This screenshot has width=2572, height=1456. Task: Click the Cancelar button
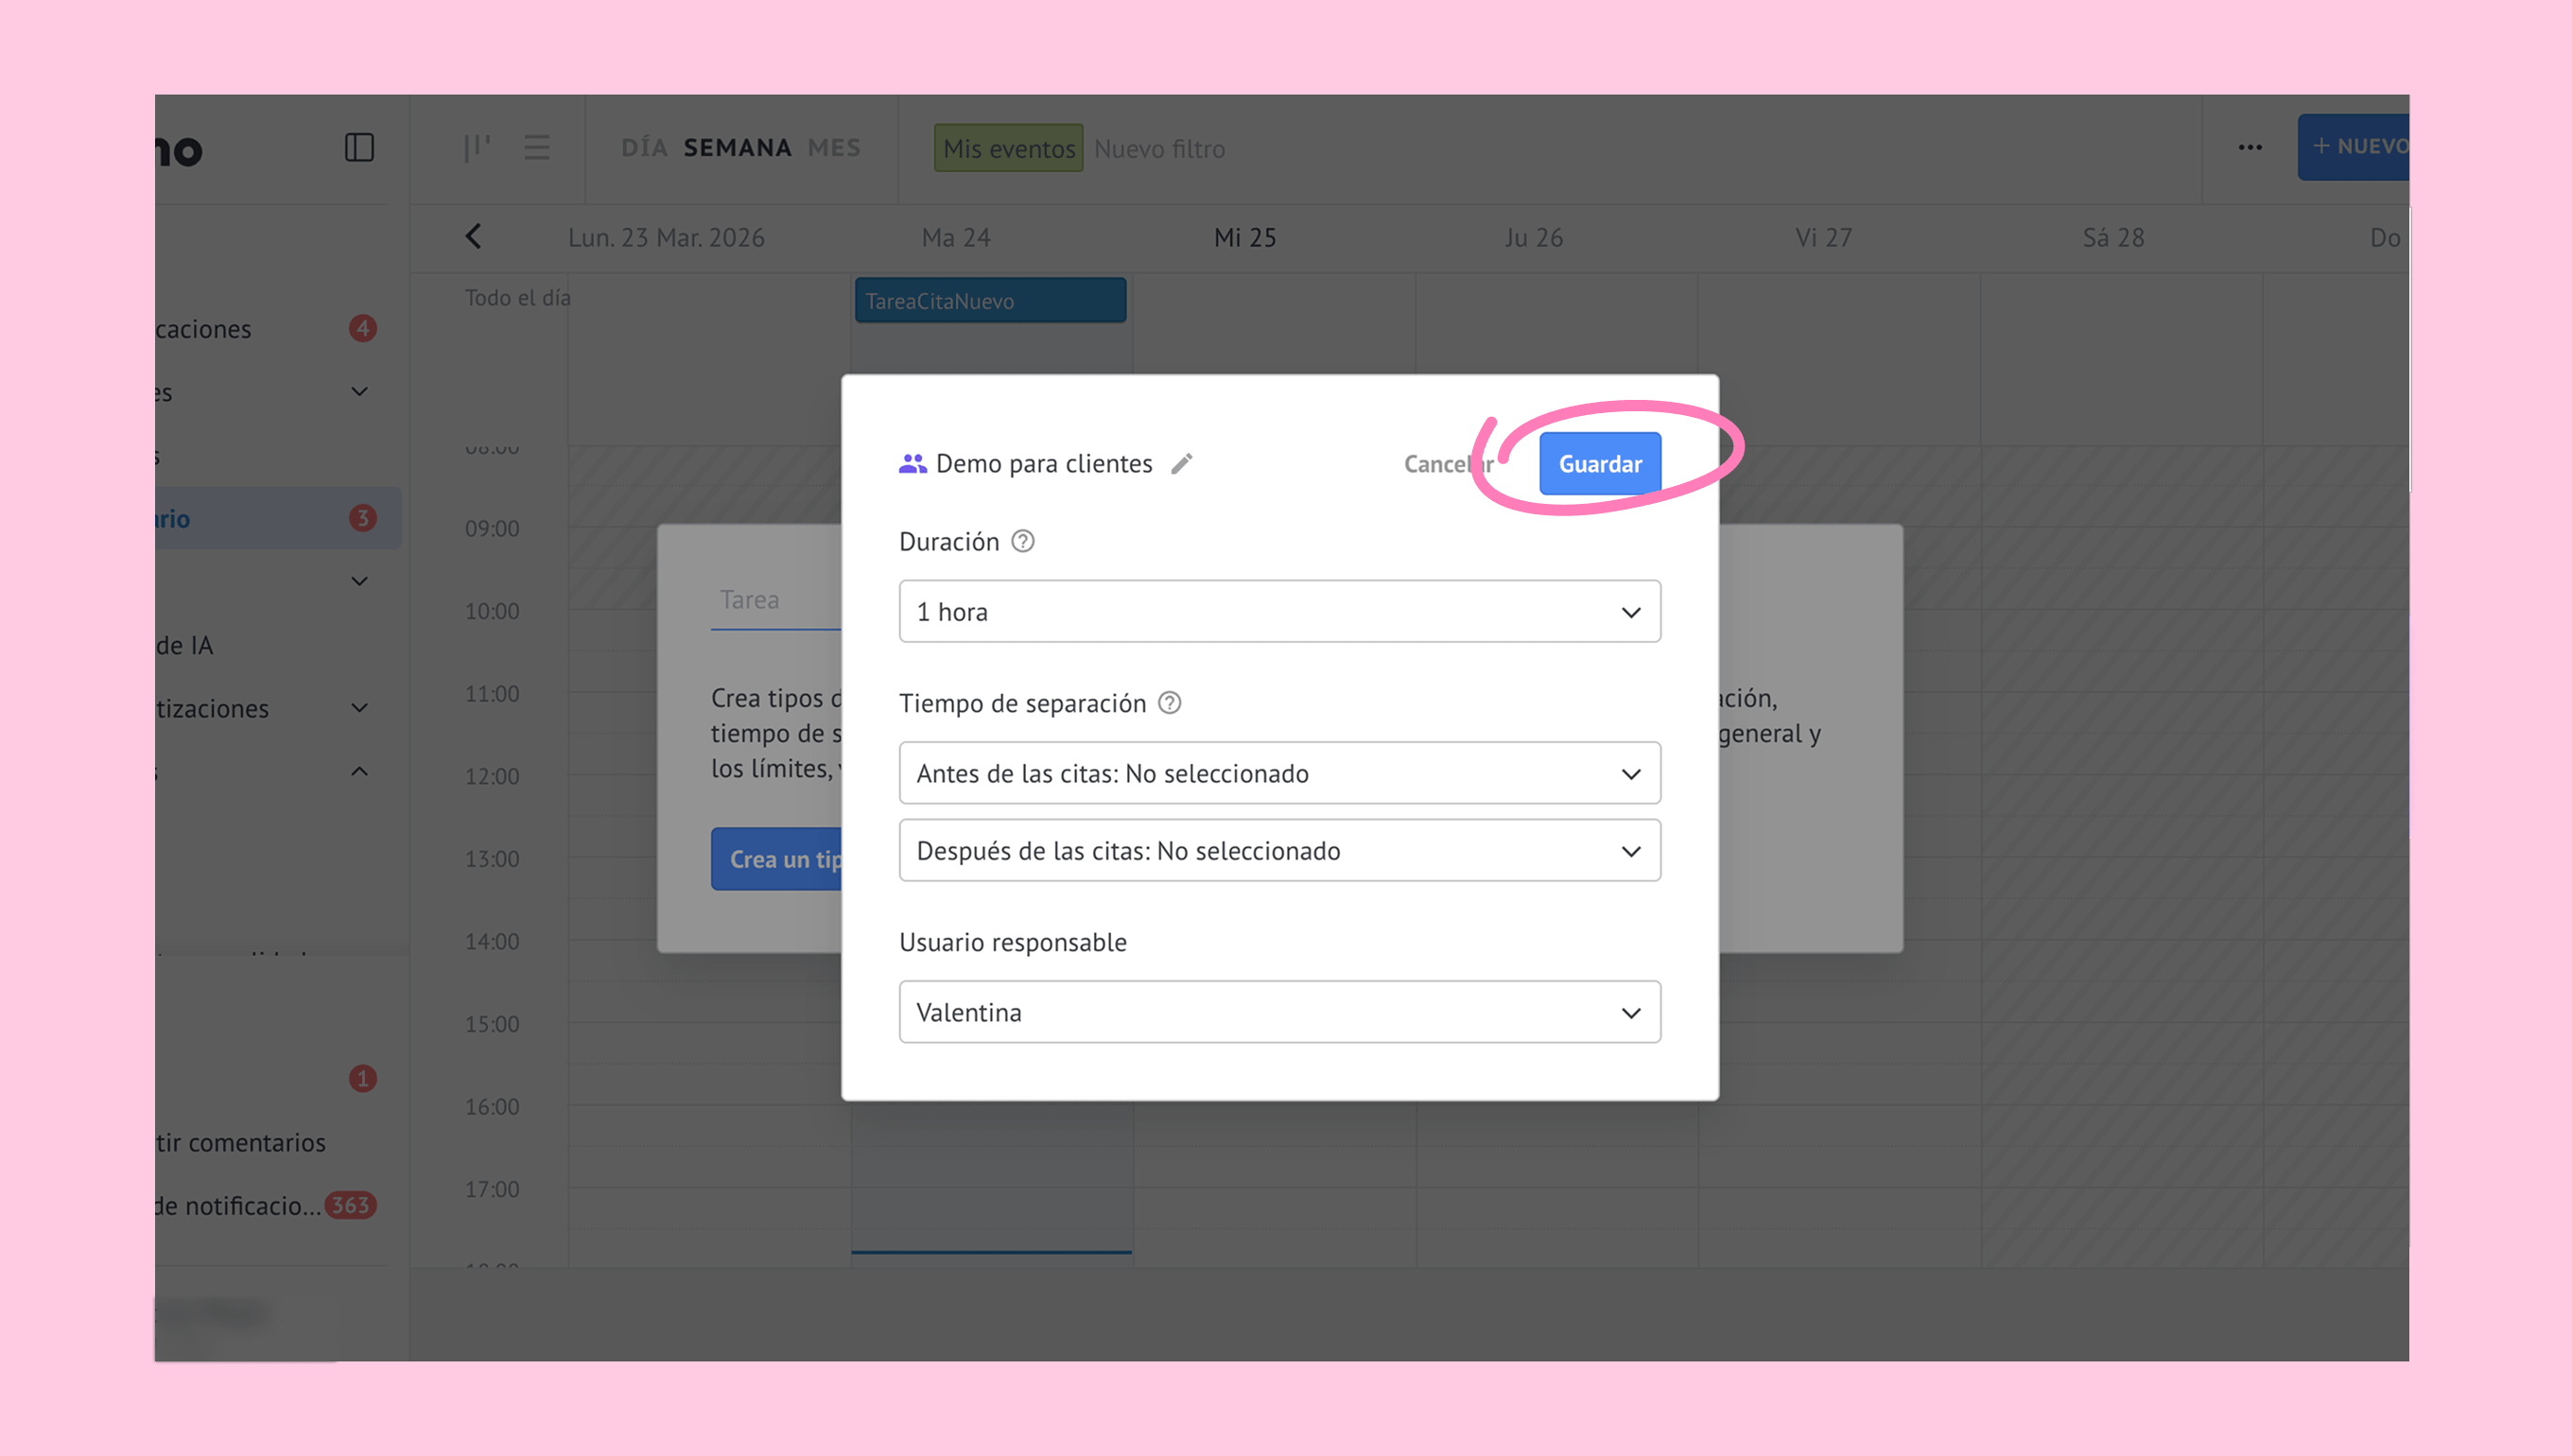click(x=1446, y=464)
